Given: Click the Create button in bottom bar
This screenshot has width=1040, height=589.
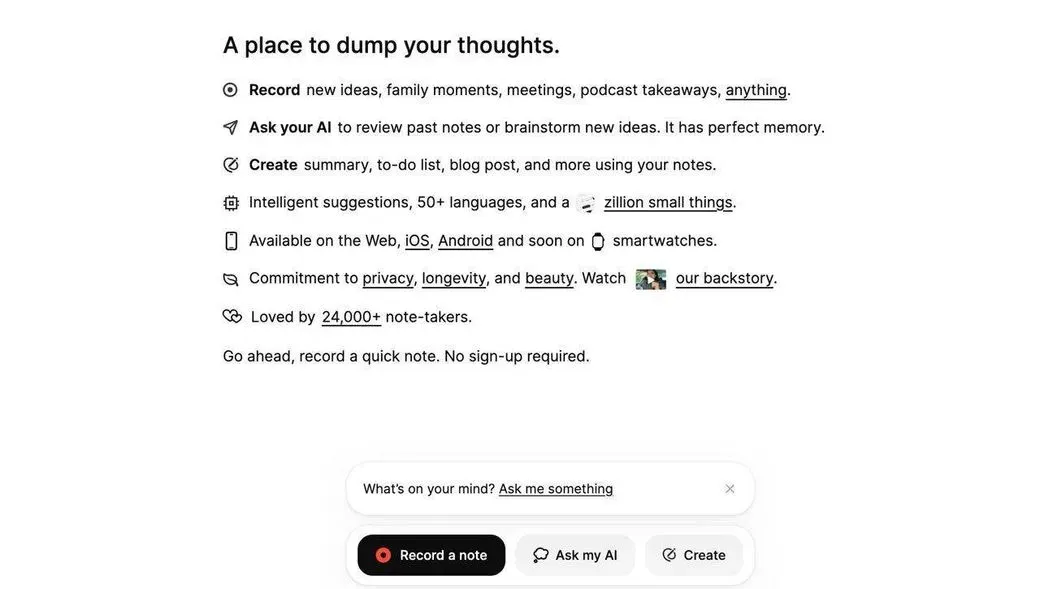Looking at the screenshot, I should 694,555.
